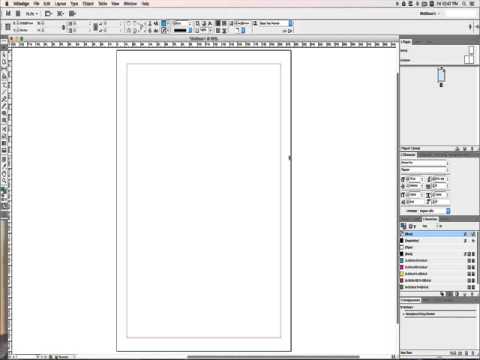Select the green swatch in Swatches list
This screenshot has height=360, width=480.
(x=438, y=287)
